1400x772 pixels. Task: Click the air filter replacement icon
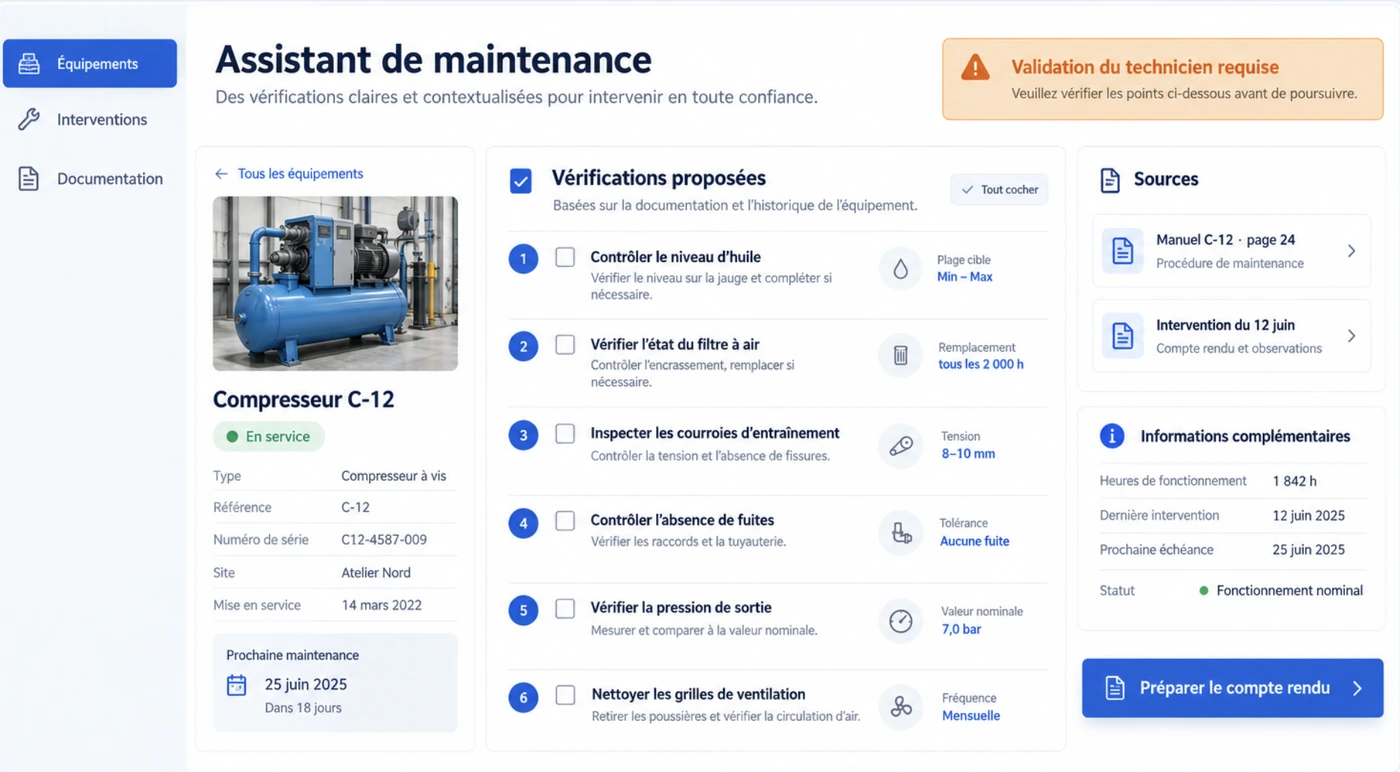900,355
